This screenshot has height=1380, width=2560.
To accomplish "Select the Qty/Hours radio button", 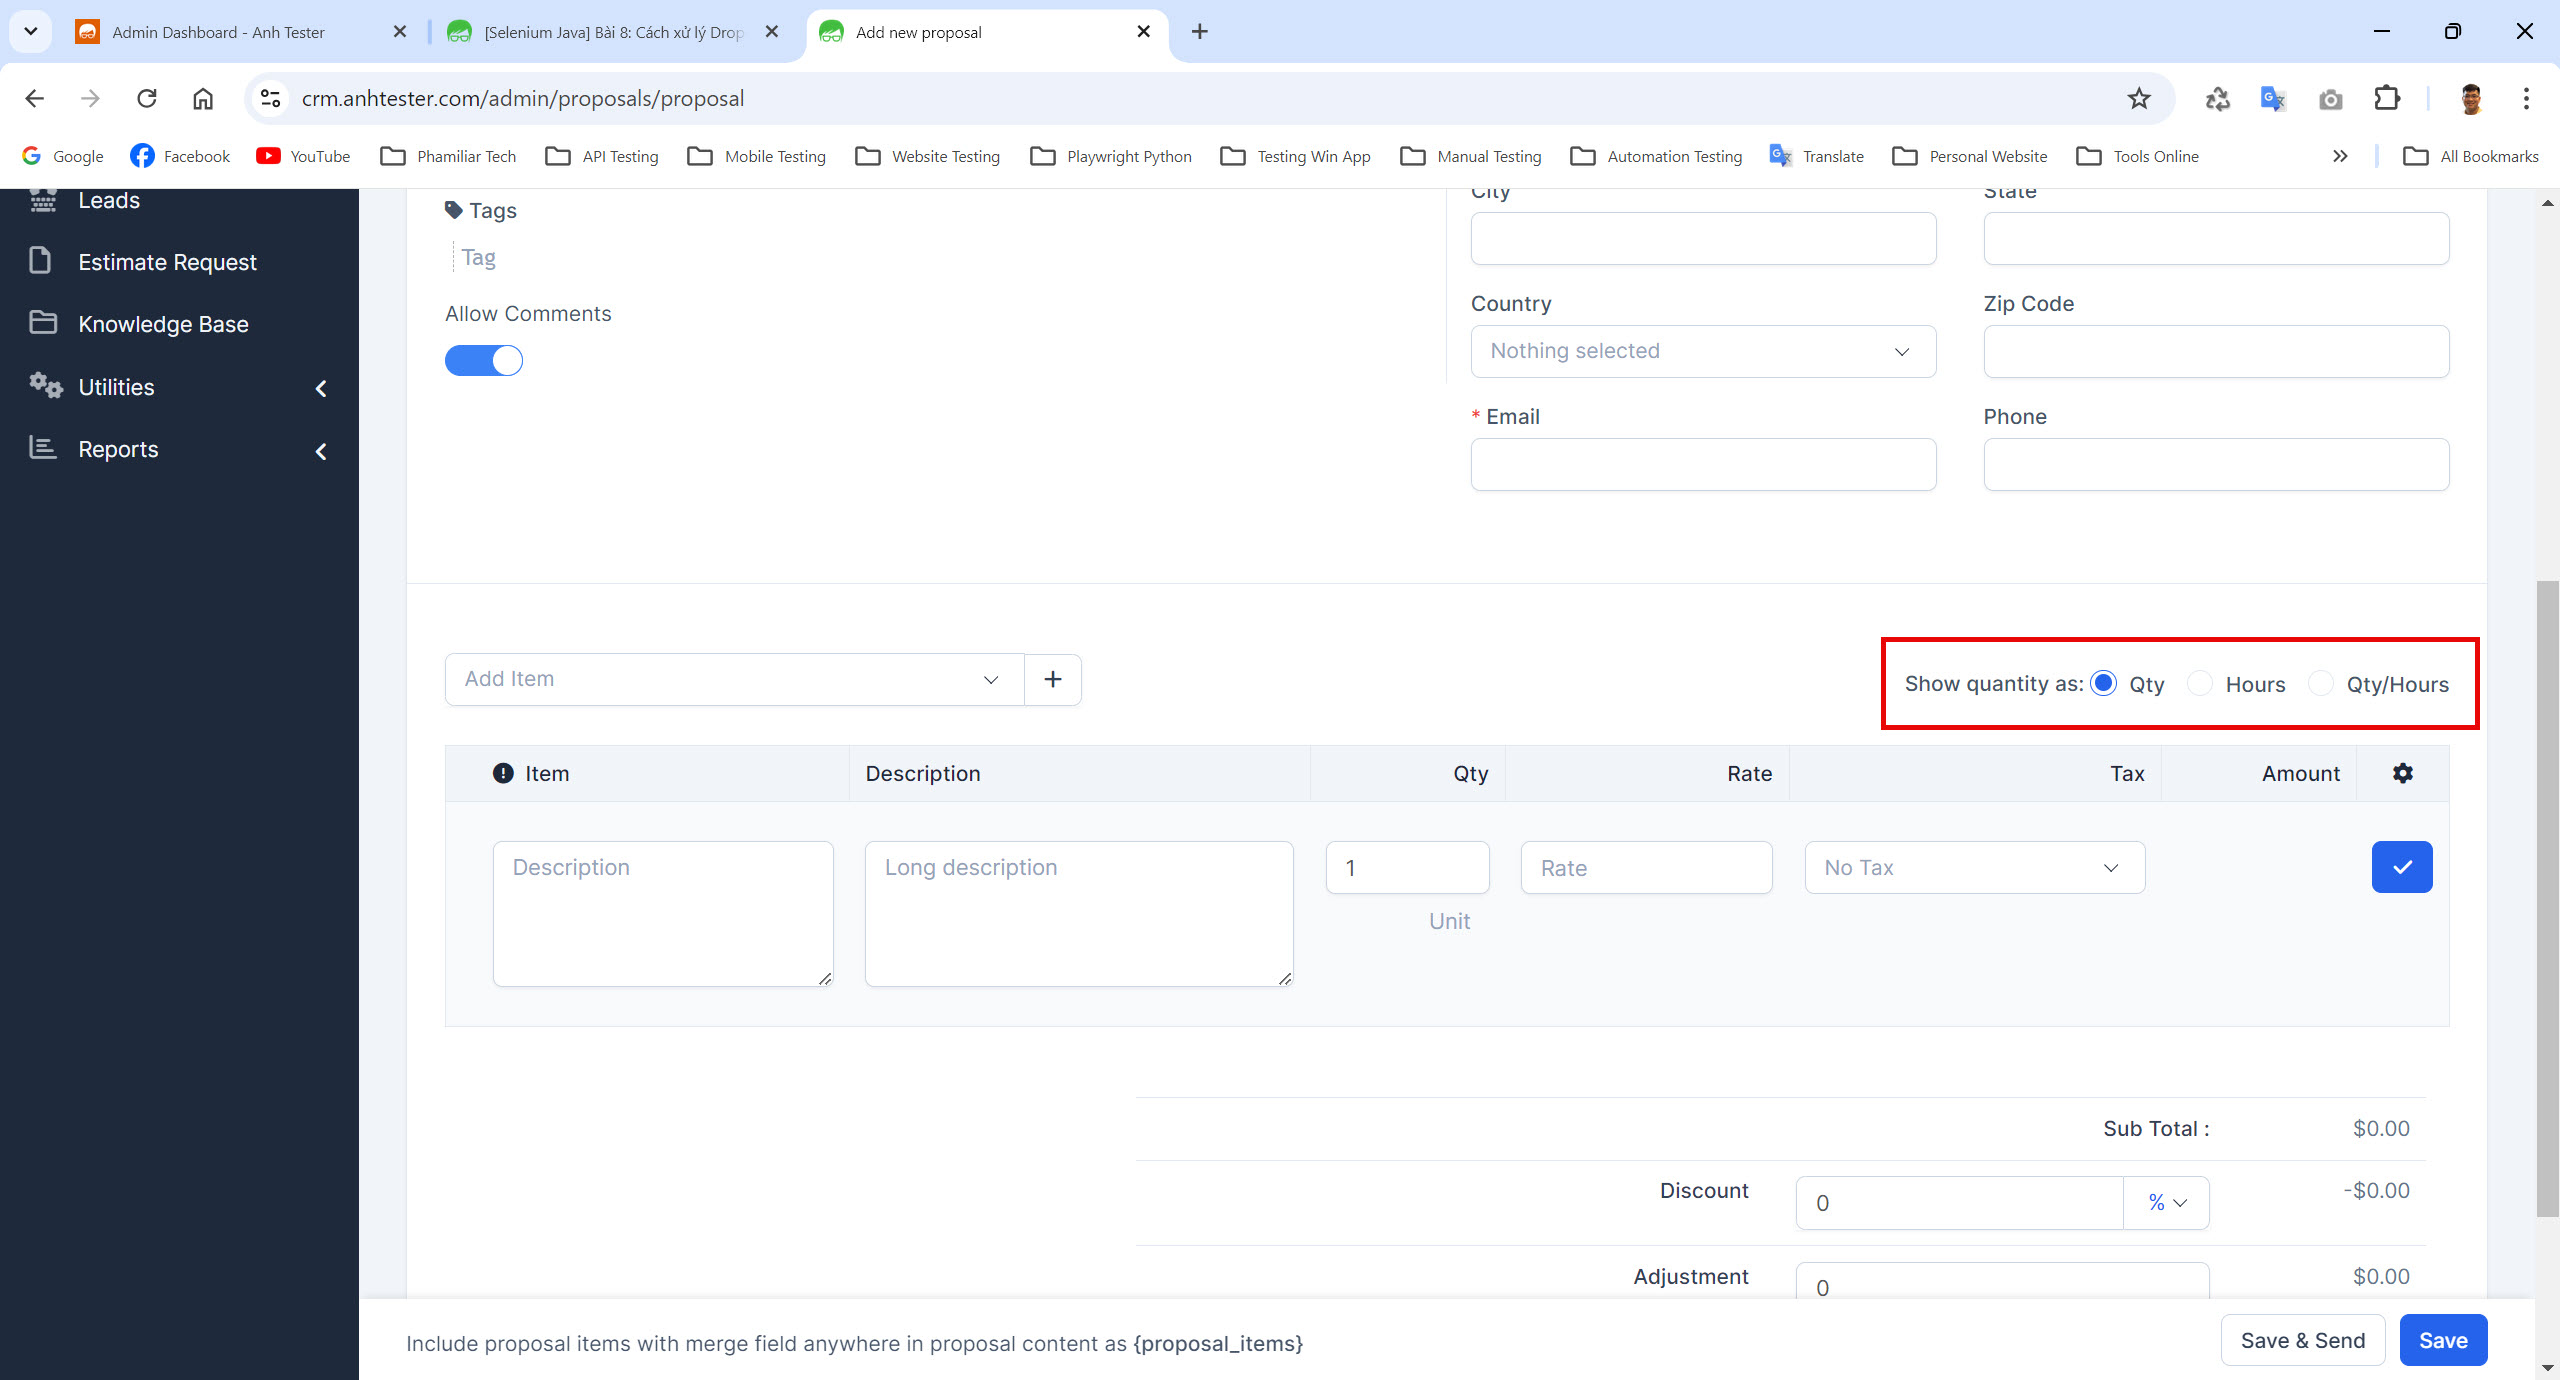I will pyautogui.click(x=2321, y=683).
